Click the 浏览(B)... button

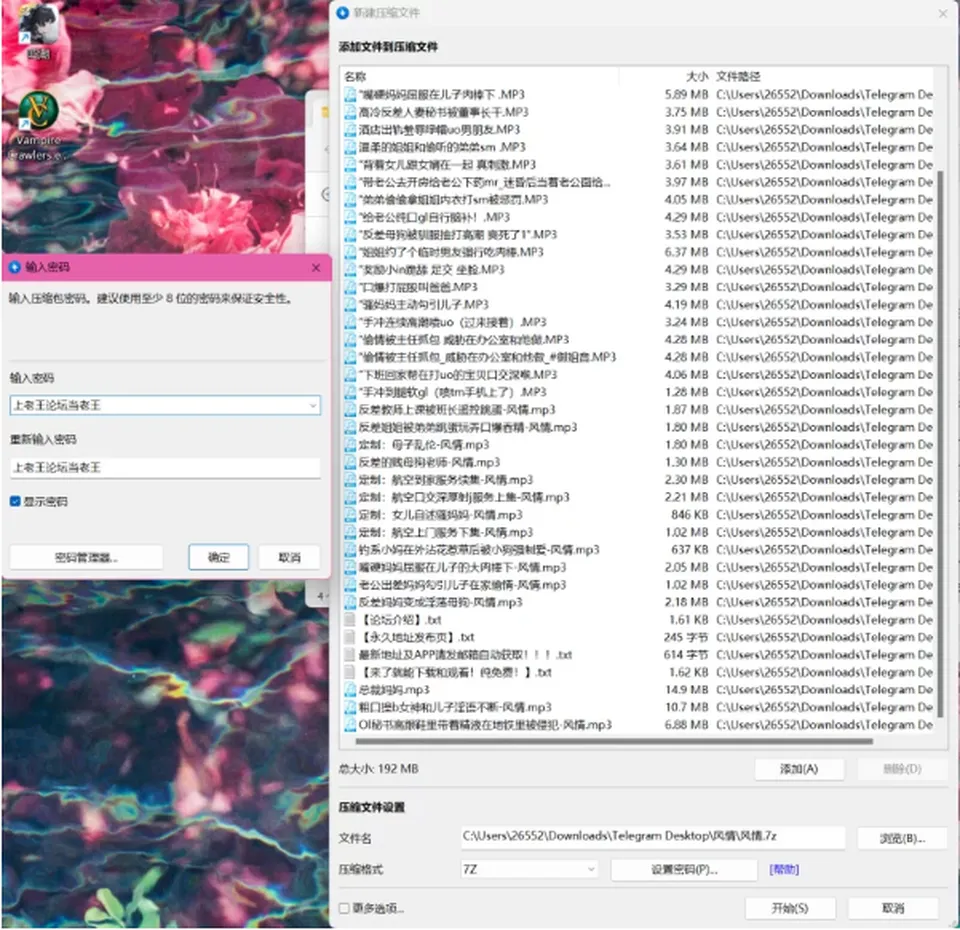pyautogui.click(x=902, y=838)
